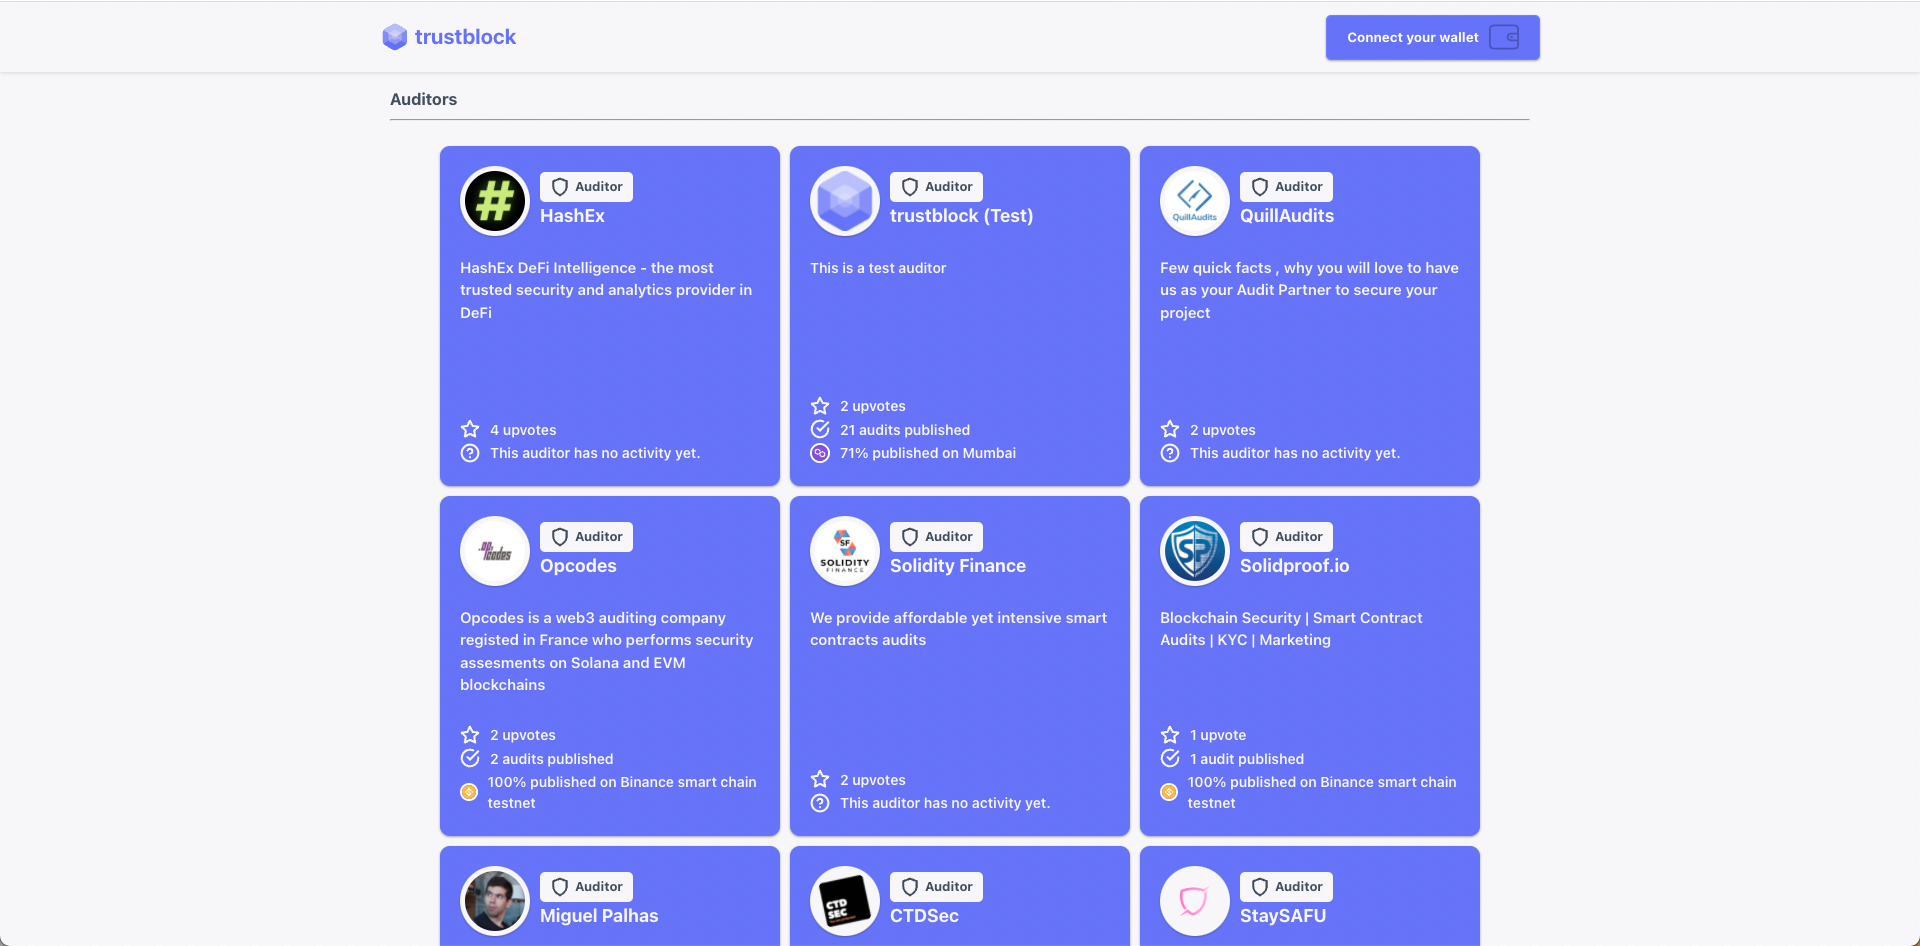Click shield icon in CTDSec Auditor badge

910,887
